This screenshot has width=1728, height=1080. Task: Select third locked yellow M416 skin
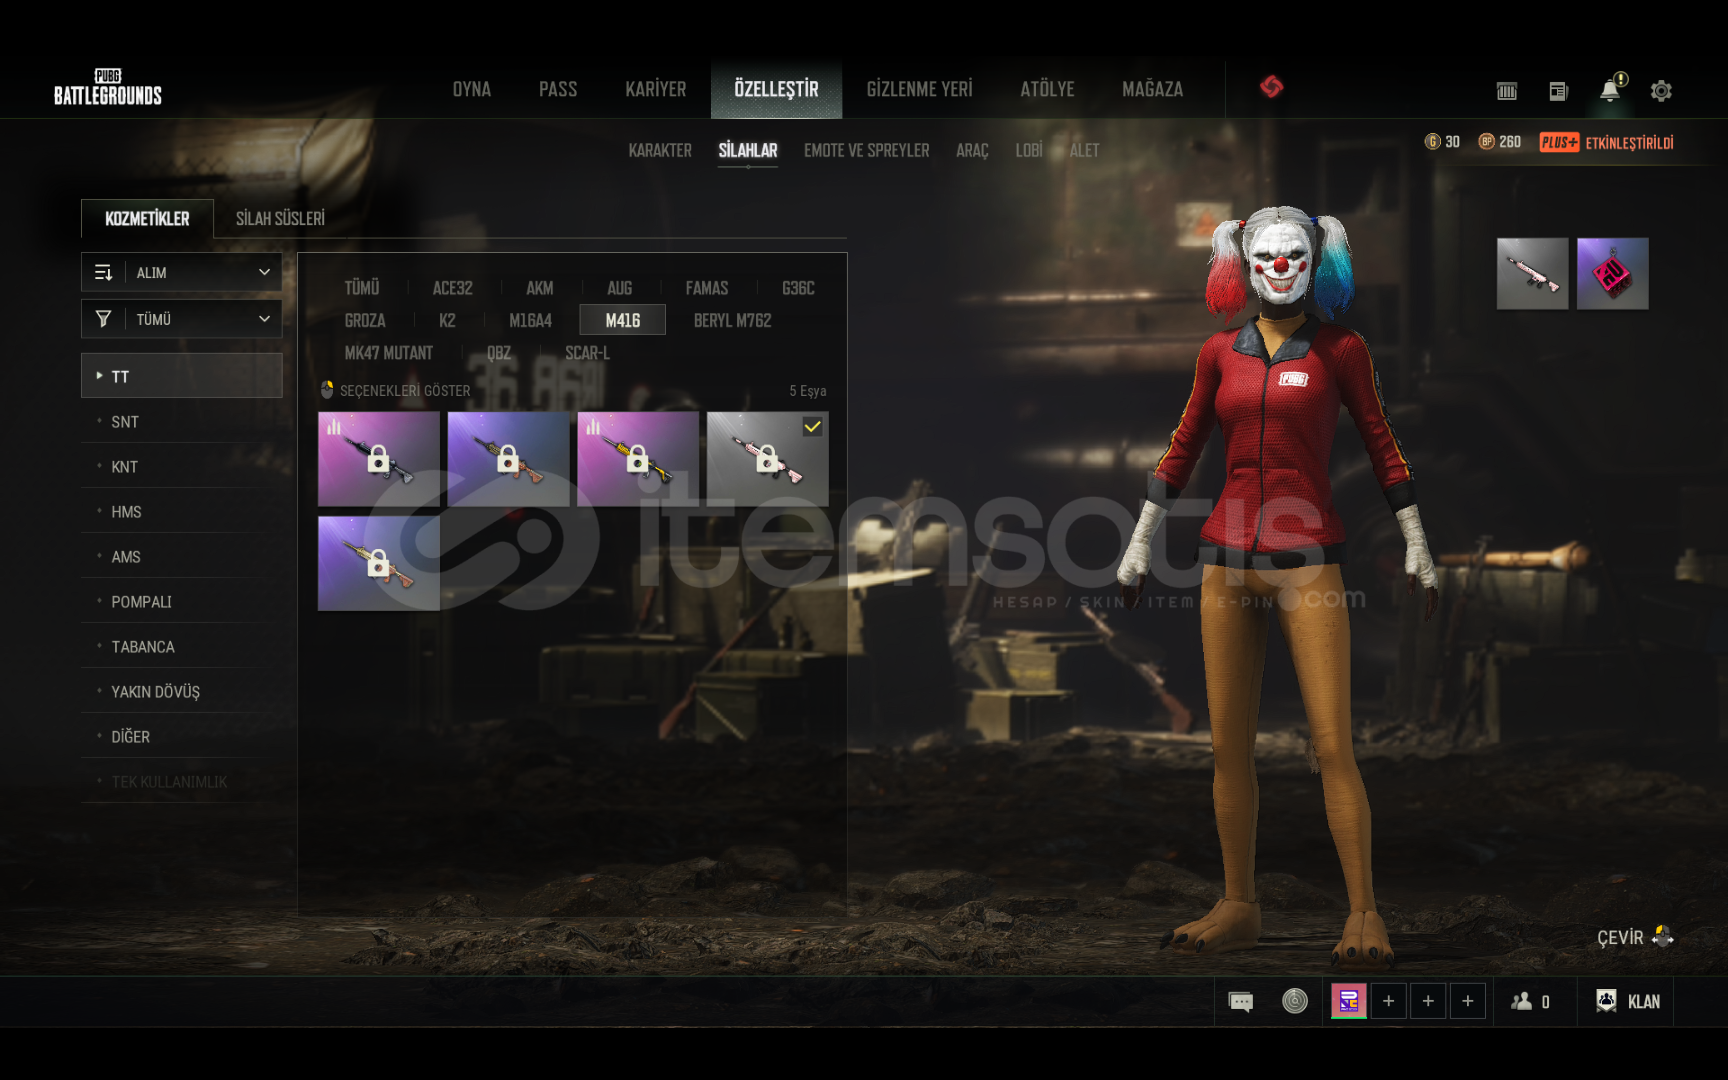pos(638,459)
